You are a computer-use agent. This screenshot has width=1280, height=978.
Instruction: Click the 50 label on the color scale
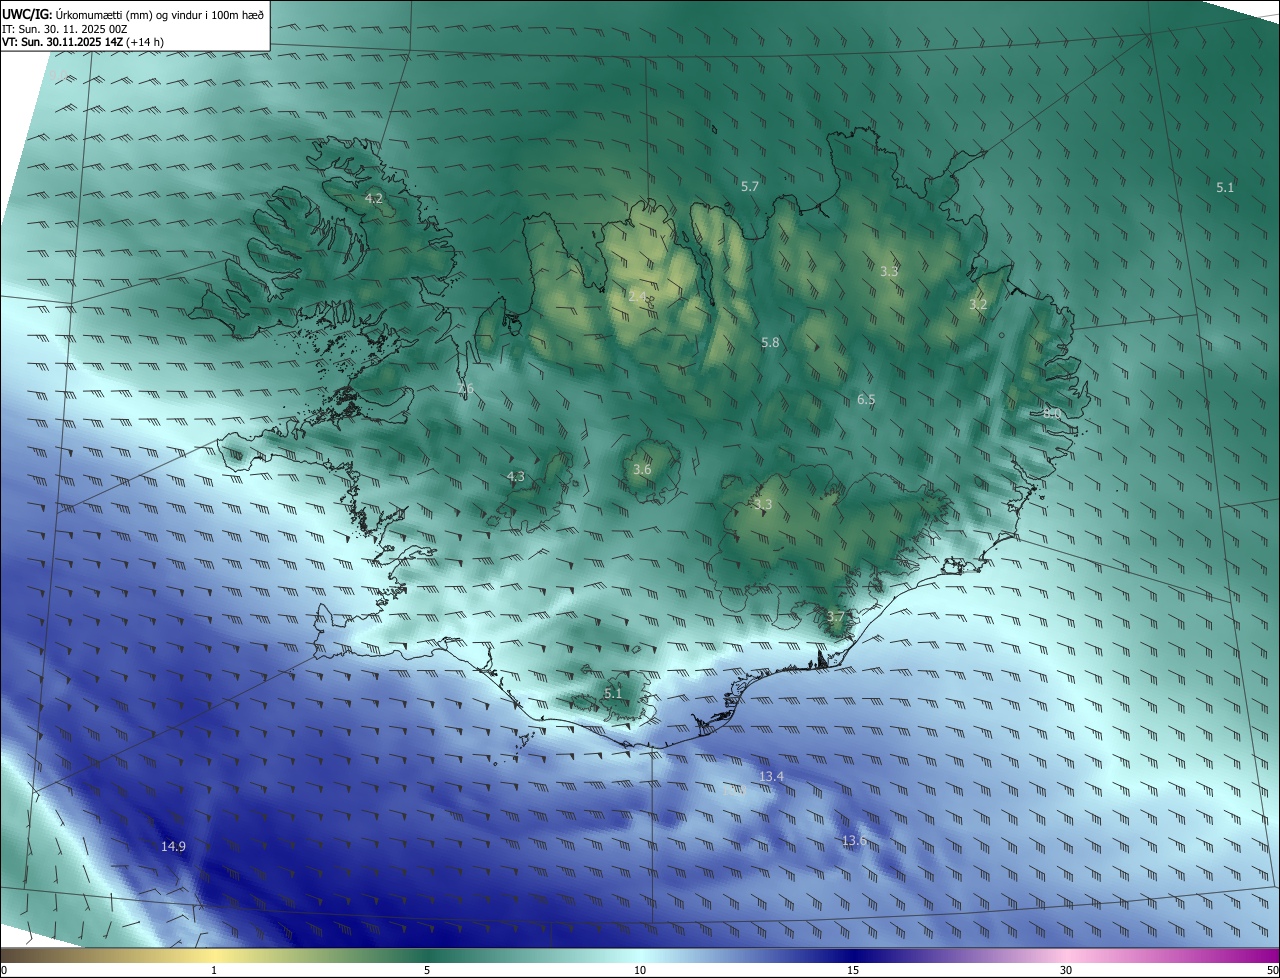1272,970
